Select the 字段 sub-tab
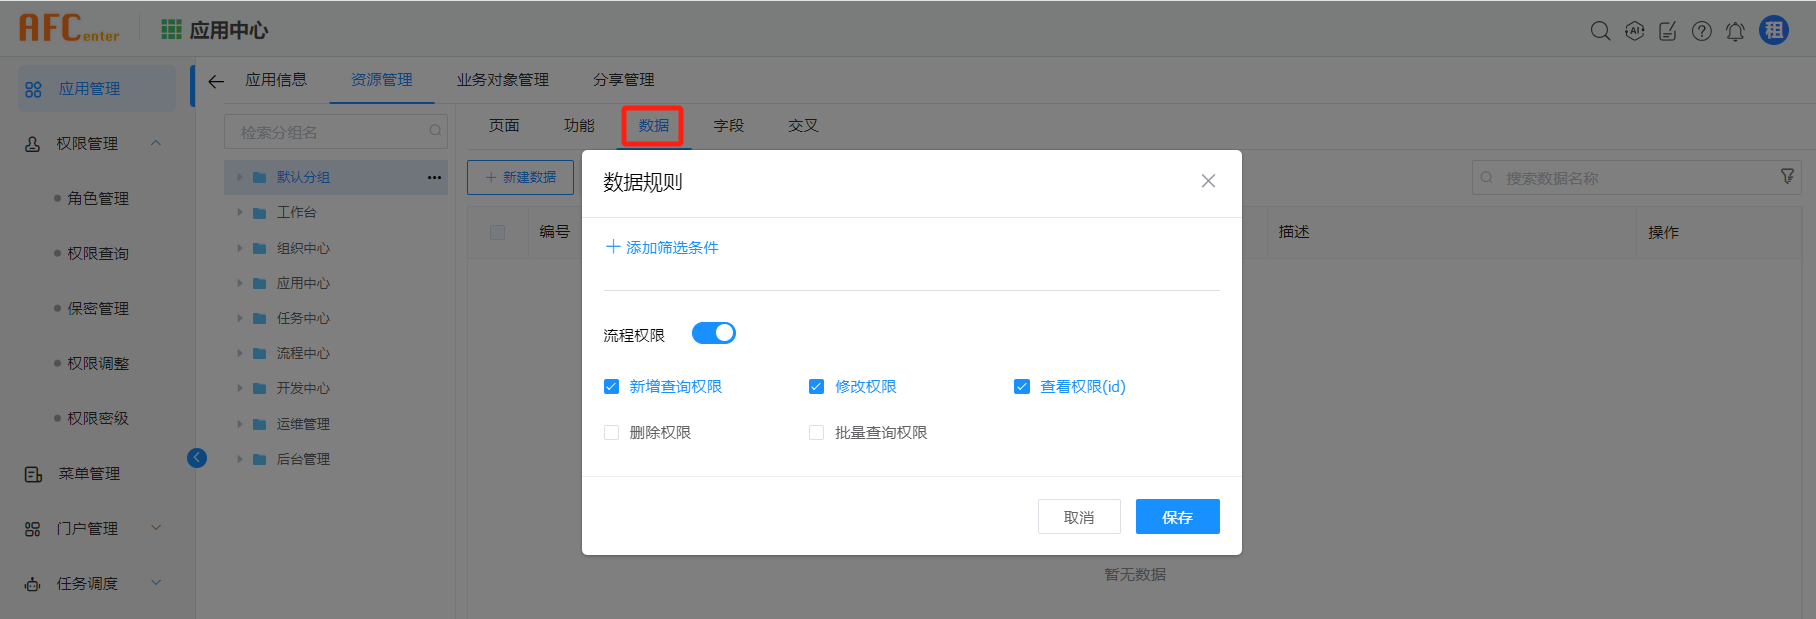The height and width of the screenshot is (619, 1816). 728,126
